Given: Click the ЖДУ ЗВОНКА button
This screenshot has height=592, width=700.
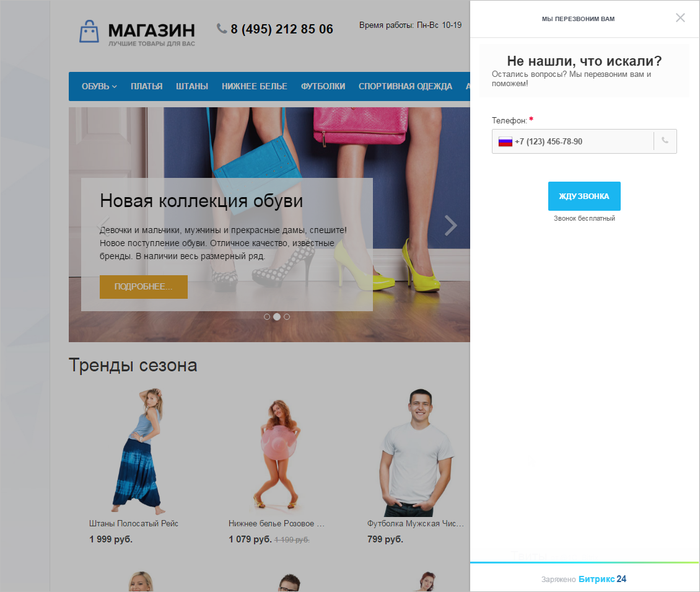Looking at the screenshot, I should tap(584, 196).
